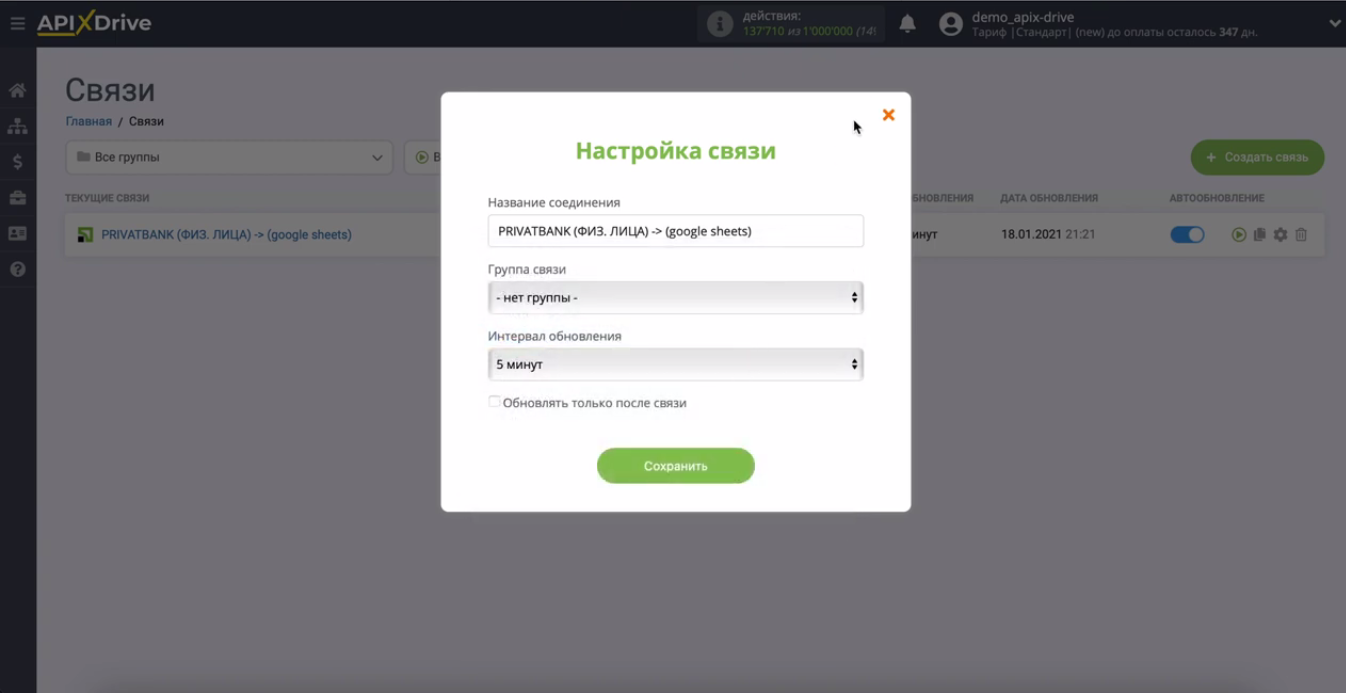Image resolution: width=1346 pixels, height=693 pixels.
Task: Open the notifications bell
Action: click(907, 24)
